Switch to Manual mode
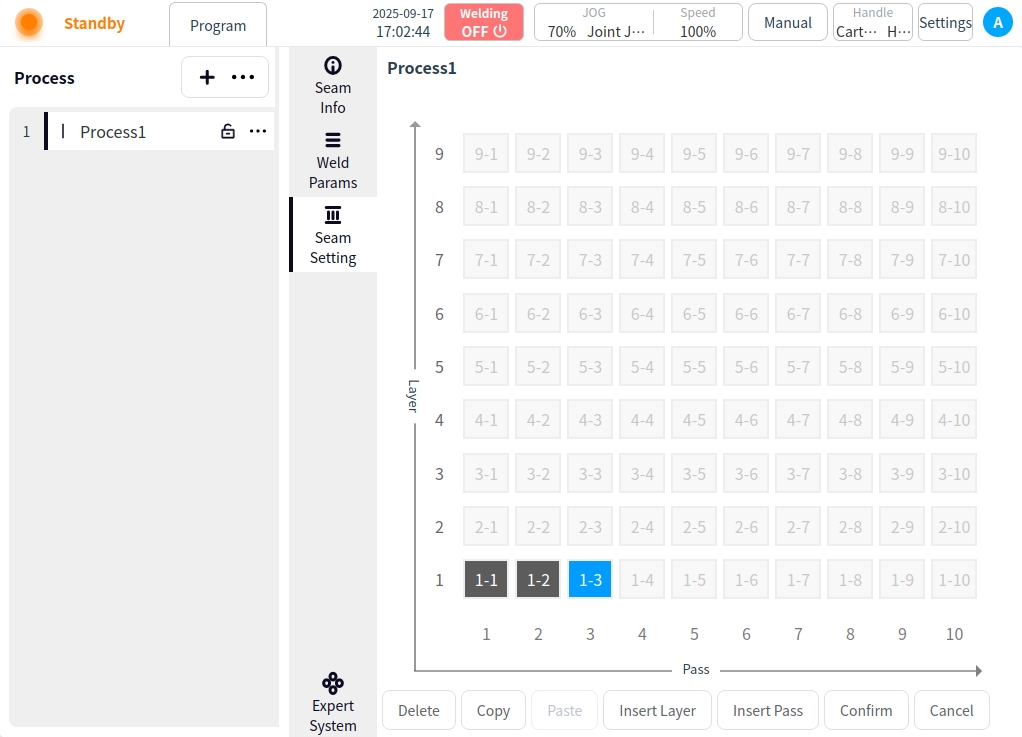Viewport: 1022px width, 737px height. coord(787,22)
